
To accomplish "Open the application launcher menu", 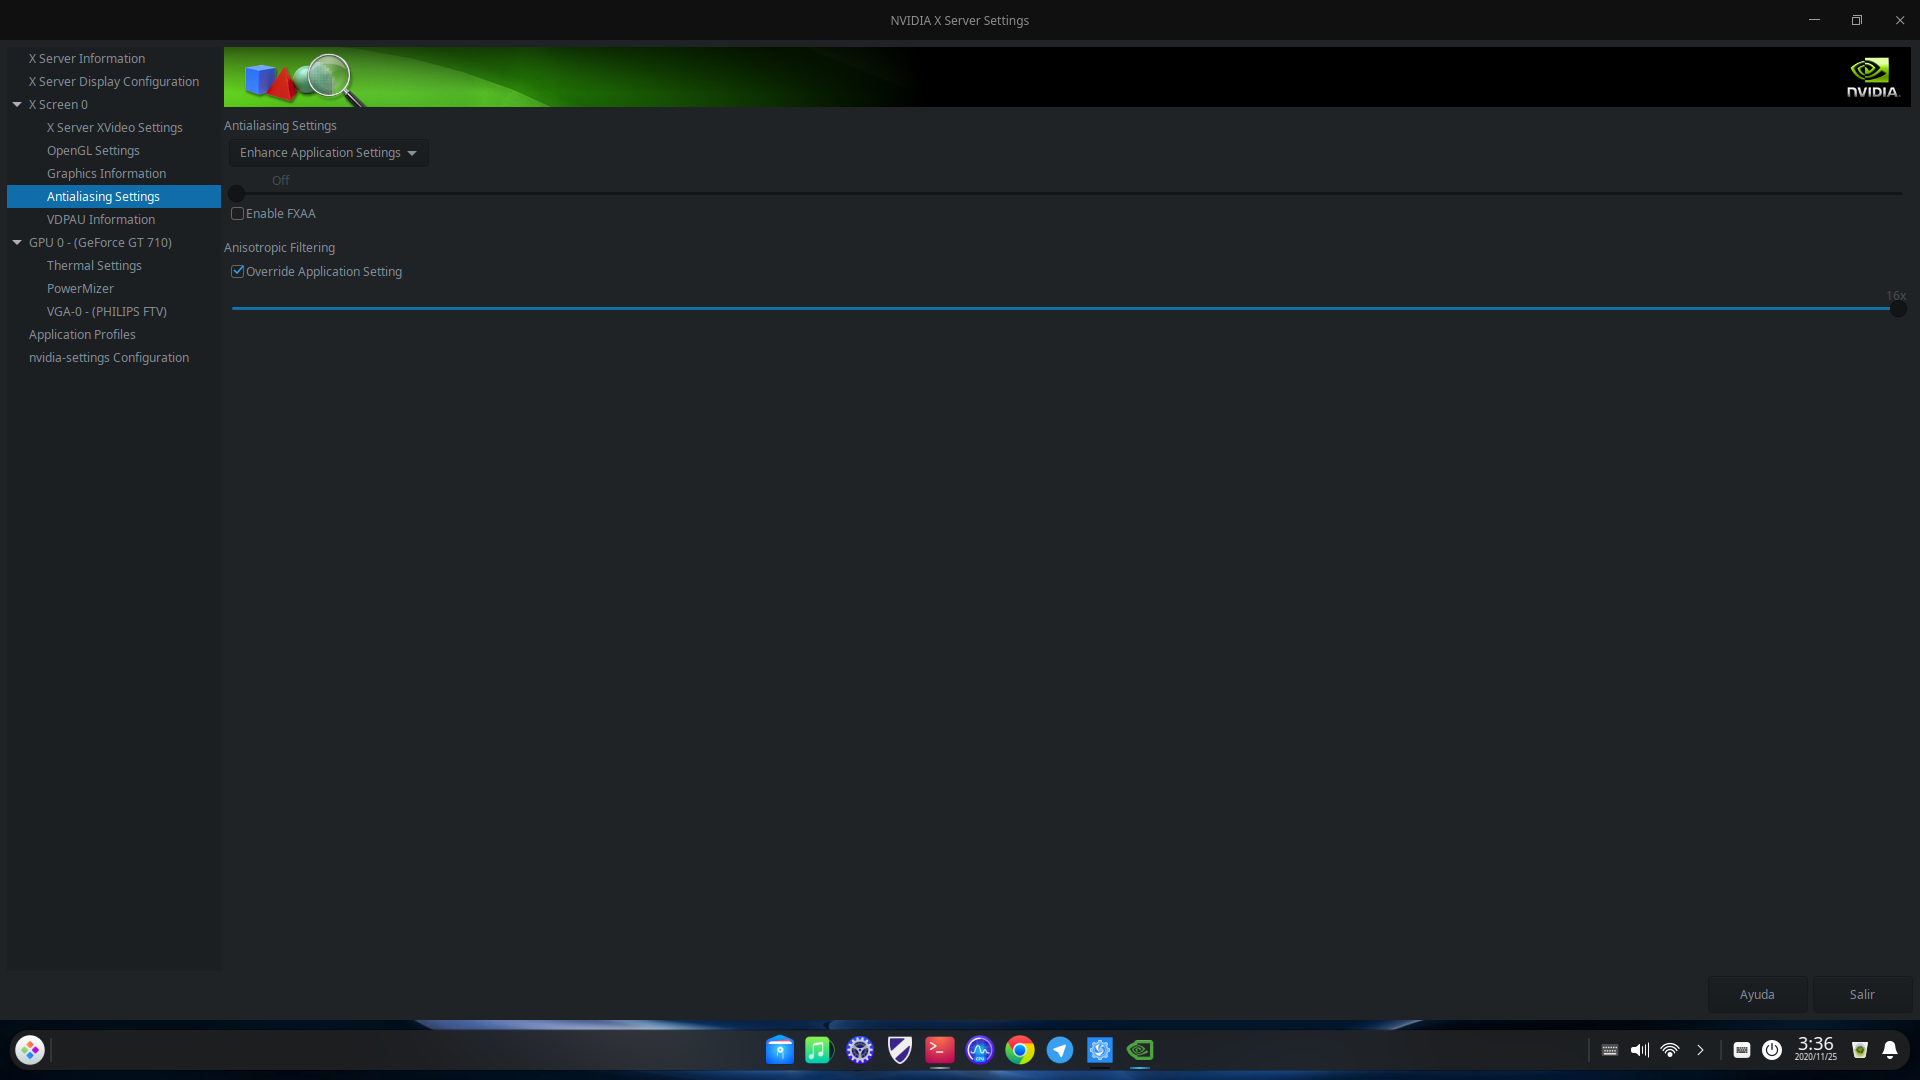I will [x=30, y=1050].
